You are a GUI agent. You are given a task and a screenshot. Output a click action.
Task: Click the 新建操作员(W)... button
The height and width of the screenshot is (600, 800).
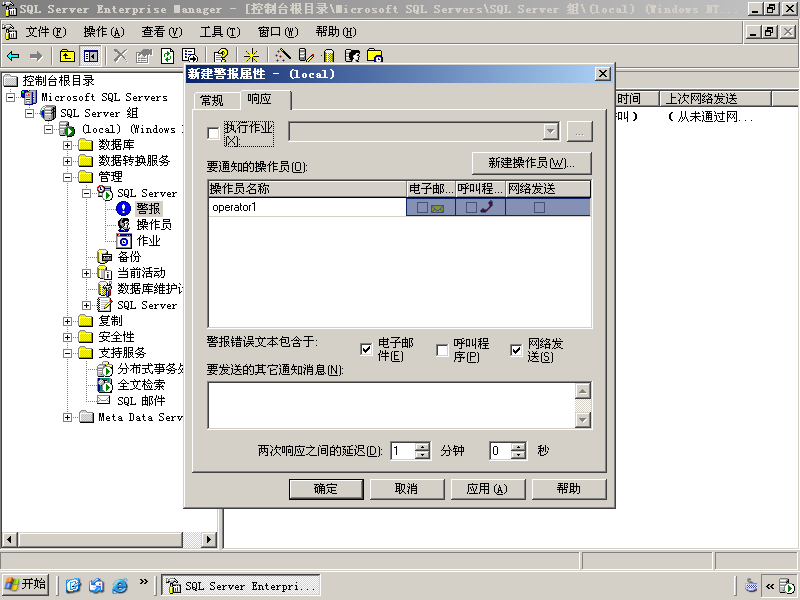[x=532, y=163]
